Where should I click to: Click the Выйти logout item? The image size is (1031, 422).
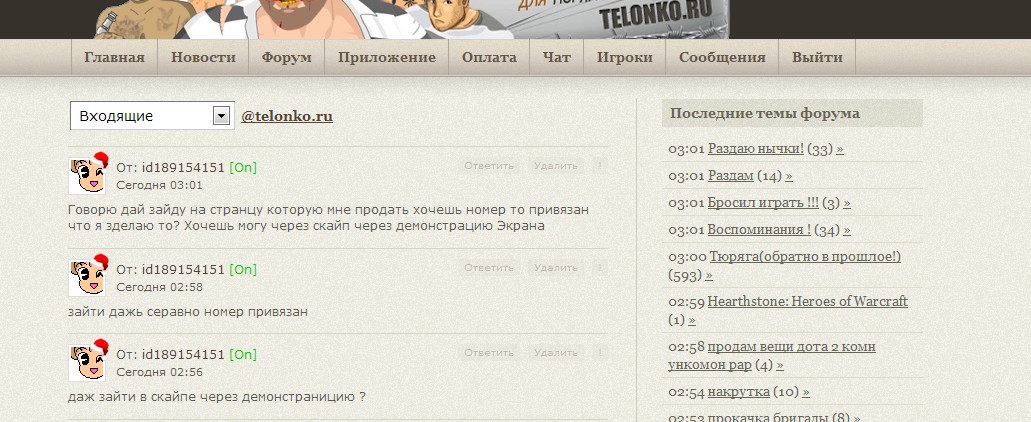pos(817,57)
